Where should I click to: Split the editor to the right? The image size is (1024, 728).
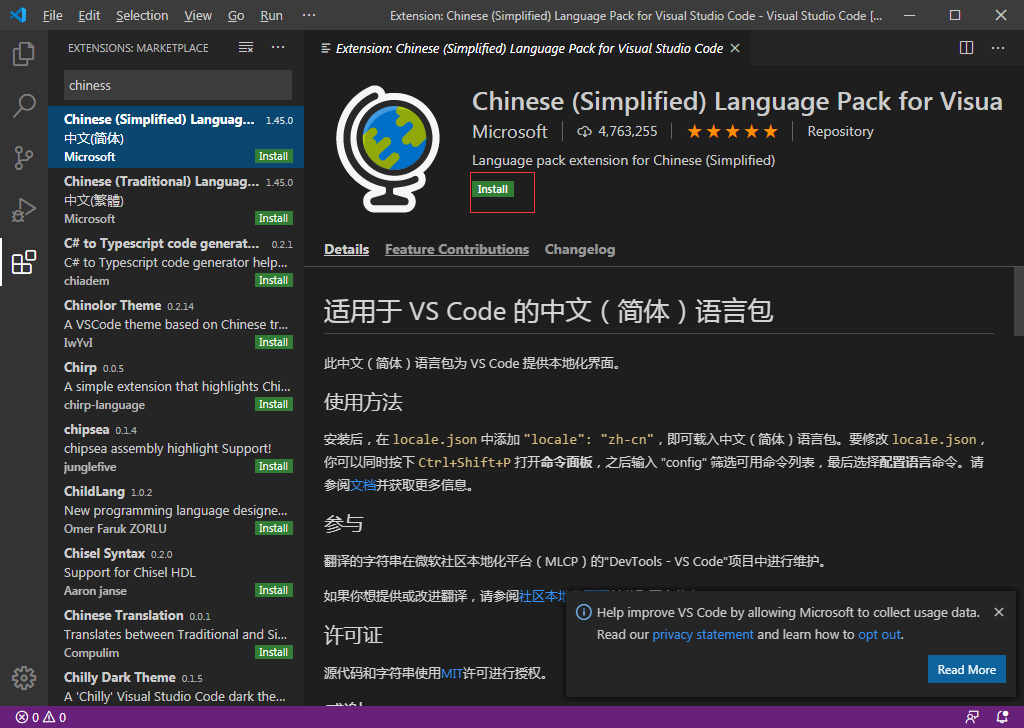pos(967,48)
